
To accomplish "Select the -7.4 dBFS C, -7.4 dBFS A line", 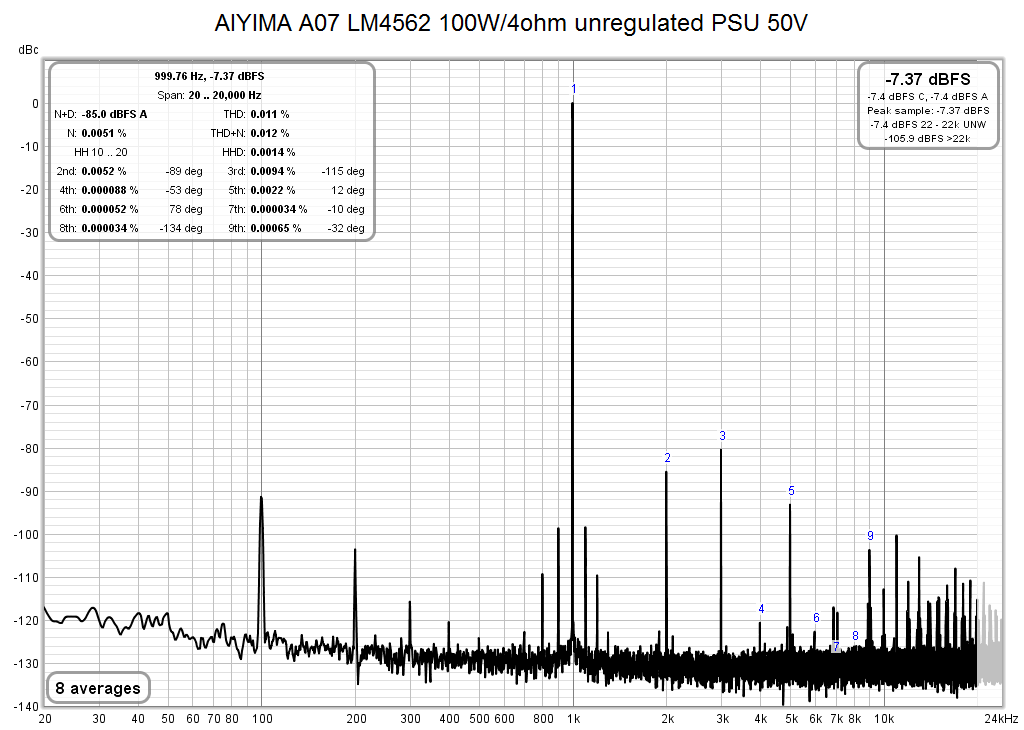I will [927, 97].
